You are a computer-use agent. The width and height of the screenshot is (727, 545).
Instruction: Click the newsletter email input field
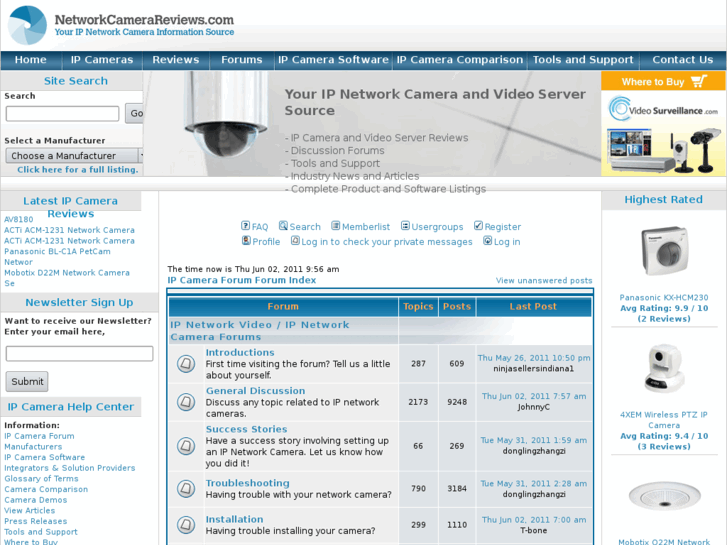coord(79,353)
